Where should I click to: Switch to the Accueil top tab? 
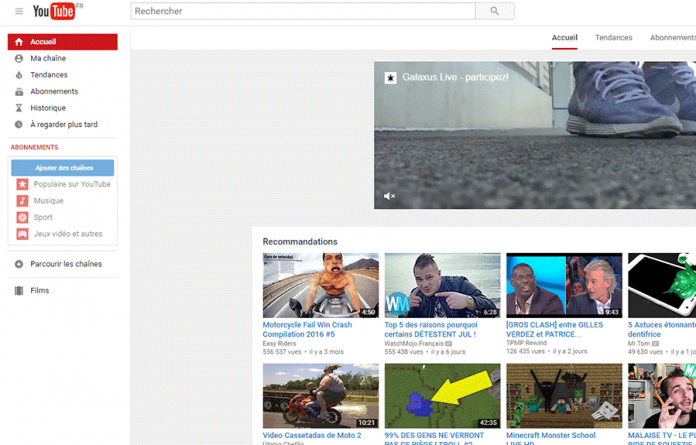click(565, 38)
